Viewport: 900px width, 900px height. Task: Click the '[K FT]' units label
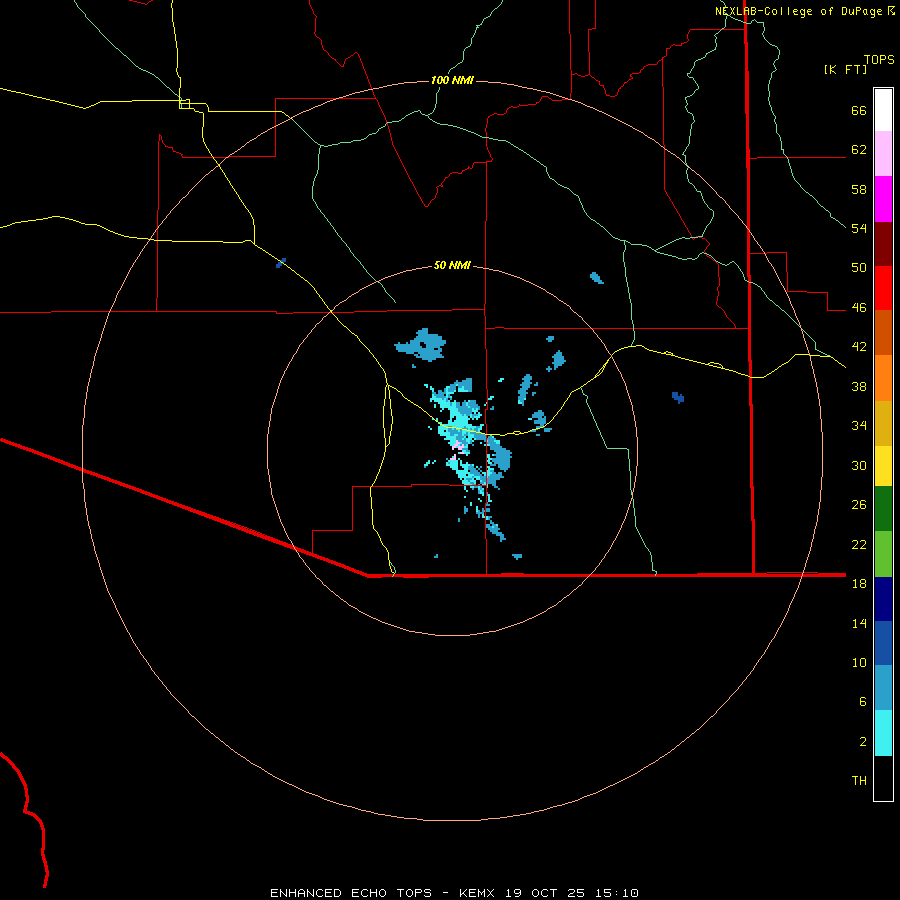pos(845,70)
